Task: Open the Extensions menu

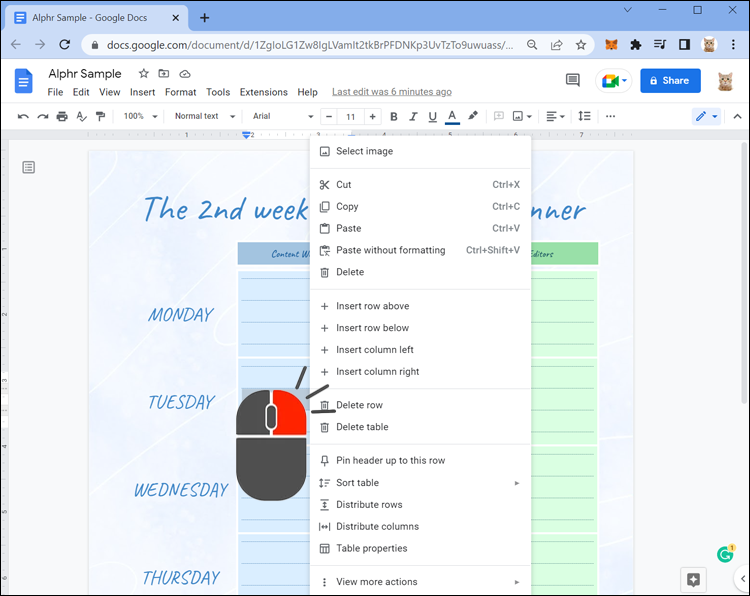Action: pos(264,92)
